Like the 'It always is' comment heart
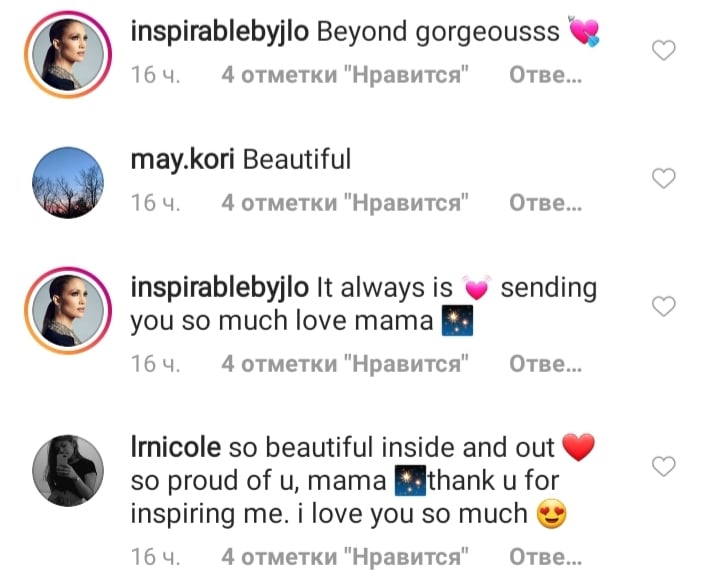The height and width of the screenshot is (580, 714). (663, 306)
